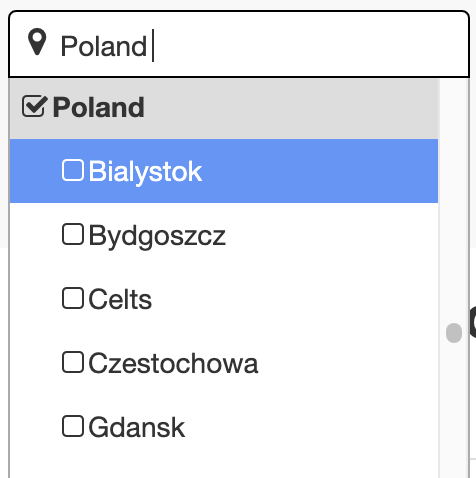Click the scrollbar track above the thumb
The image size is (476, 478).
(x=454, y=200)
